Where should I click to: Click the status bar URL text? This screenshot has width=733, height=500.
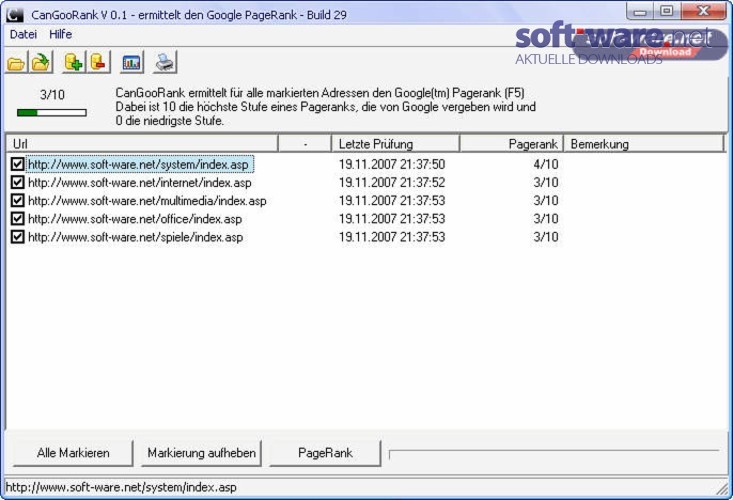click(x=121, y=487)
